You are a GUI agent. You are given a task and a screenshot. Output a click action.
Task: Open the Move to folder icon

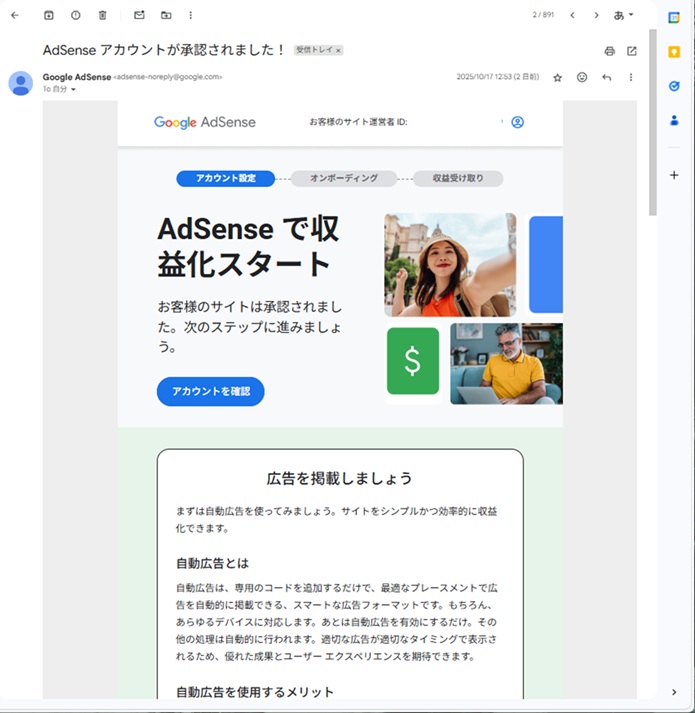tap(165, 15)
